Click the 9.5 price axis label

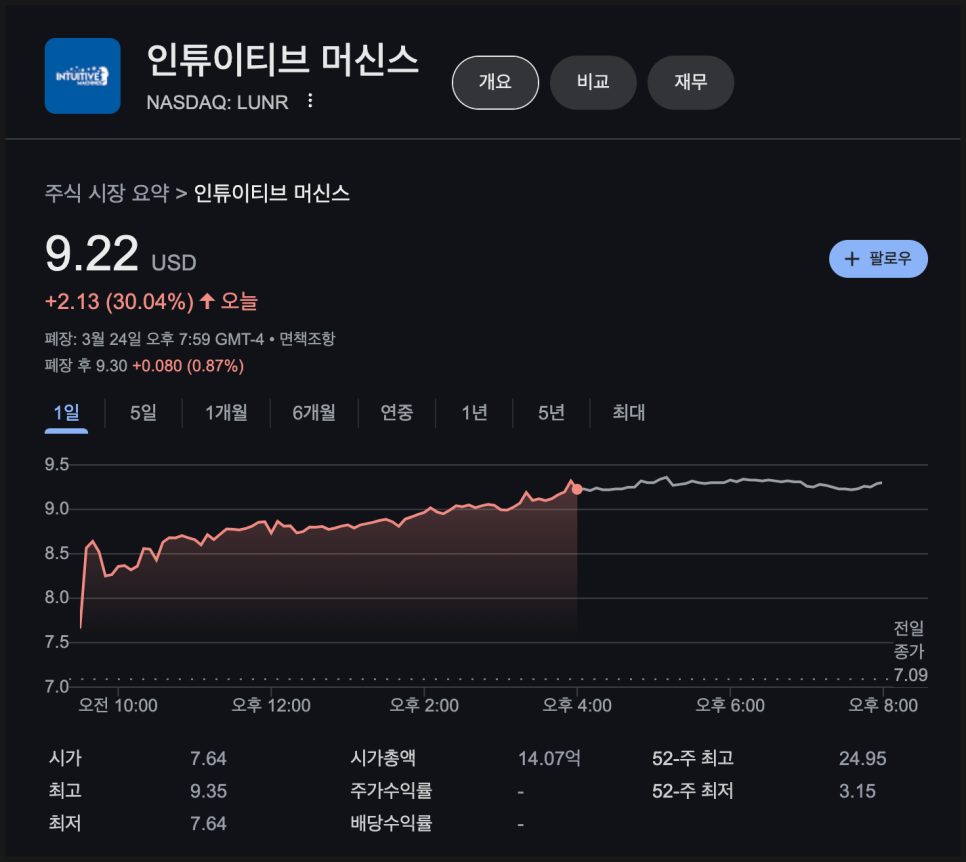point(57,465)
